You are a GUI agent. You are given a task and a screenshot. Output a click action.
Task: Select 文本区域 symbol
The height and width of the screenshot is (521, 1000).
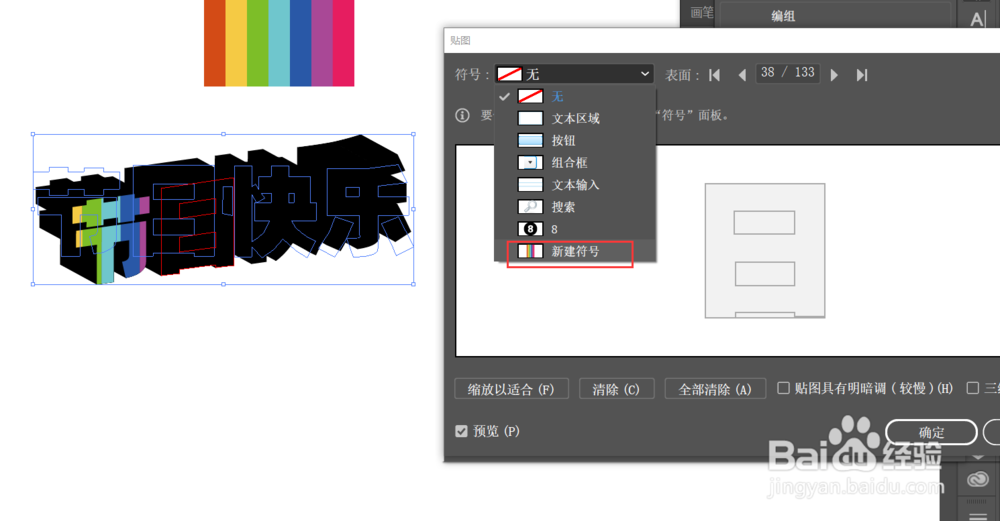[x=575, y=119]
